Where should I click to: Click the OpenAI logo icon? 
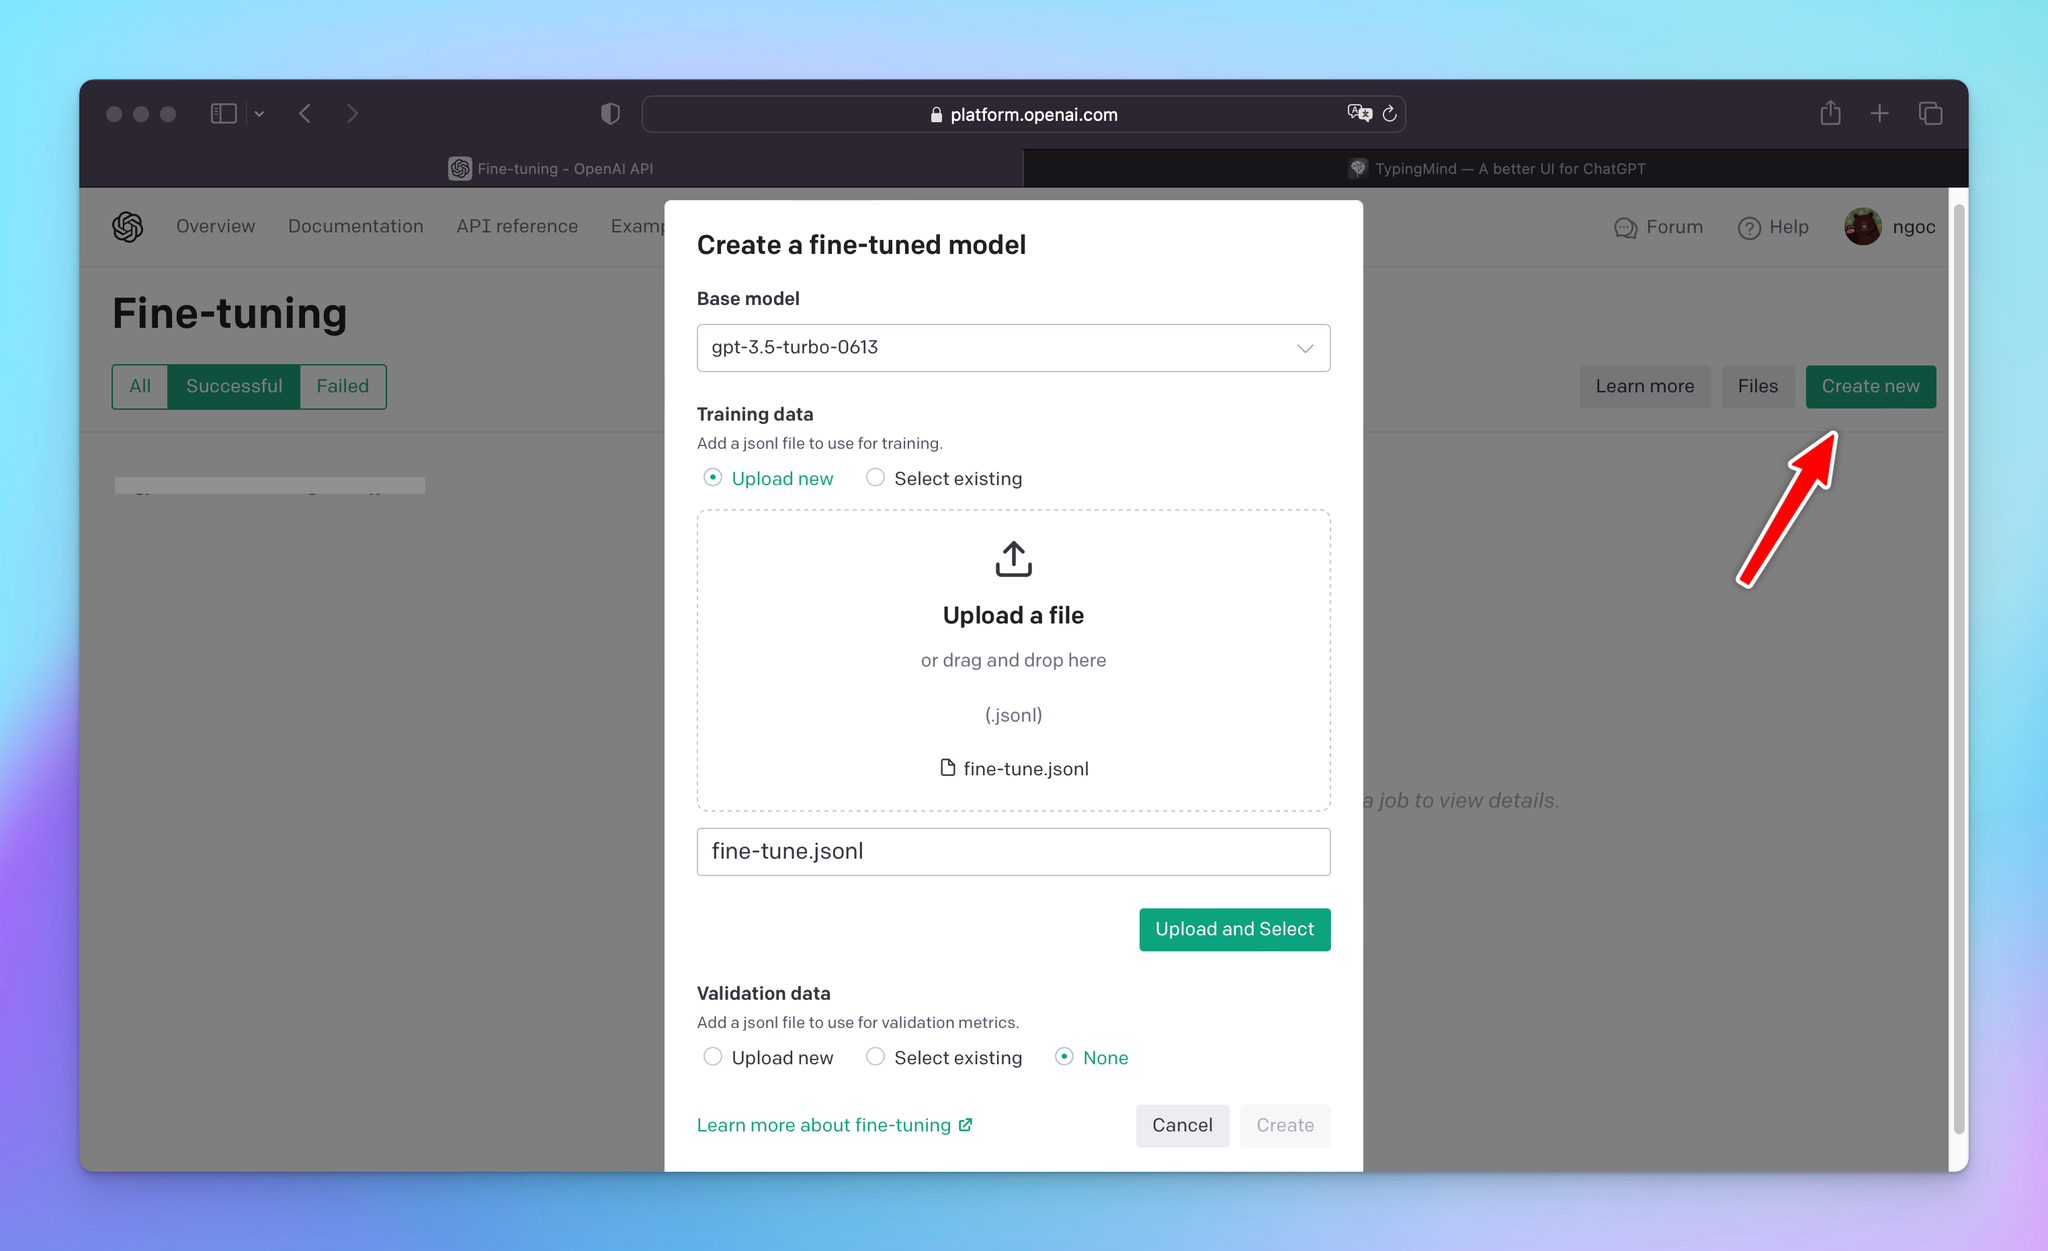click(x=128, y=227)
